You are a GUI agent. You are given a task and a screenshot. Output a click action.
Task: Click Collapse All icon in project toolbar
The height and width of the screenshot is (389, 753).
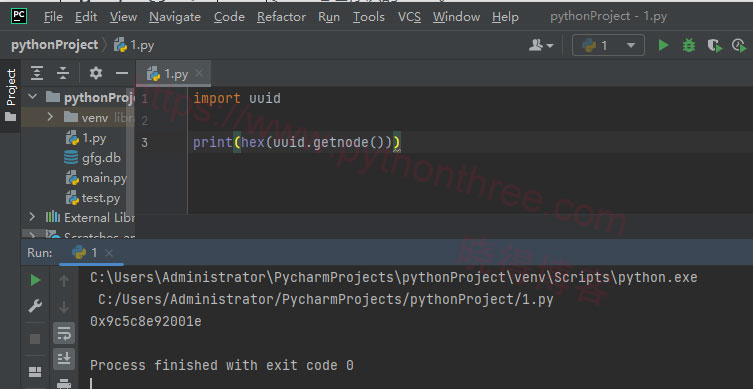(x=63, y=73)
